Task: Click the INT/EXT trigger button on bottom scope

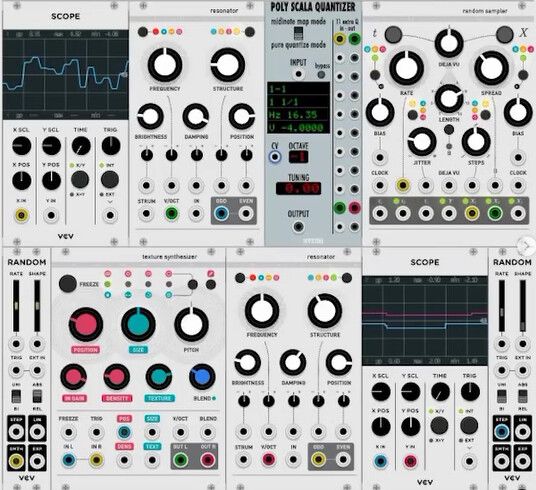Action: coord(469,425)
